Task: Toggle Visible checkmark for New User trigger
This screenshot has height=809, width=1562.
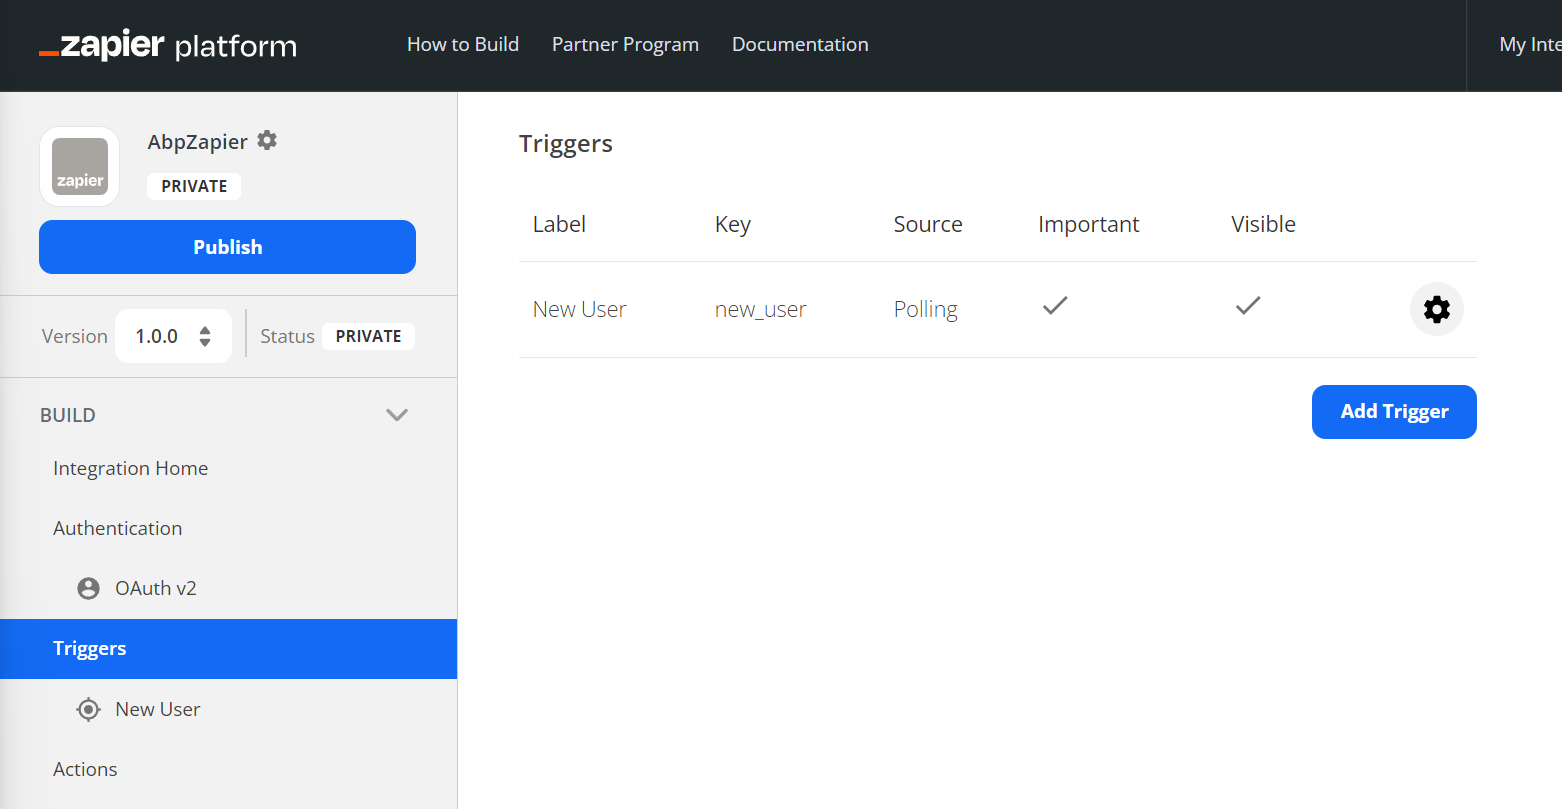Action: coord(1248,306)
